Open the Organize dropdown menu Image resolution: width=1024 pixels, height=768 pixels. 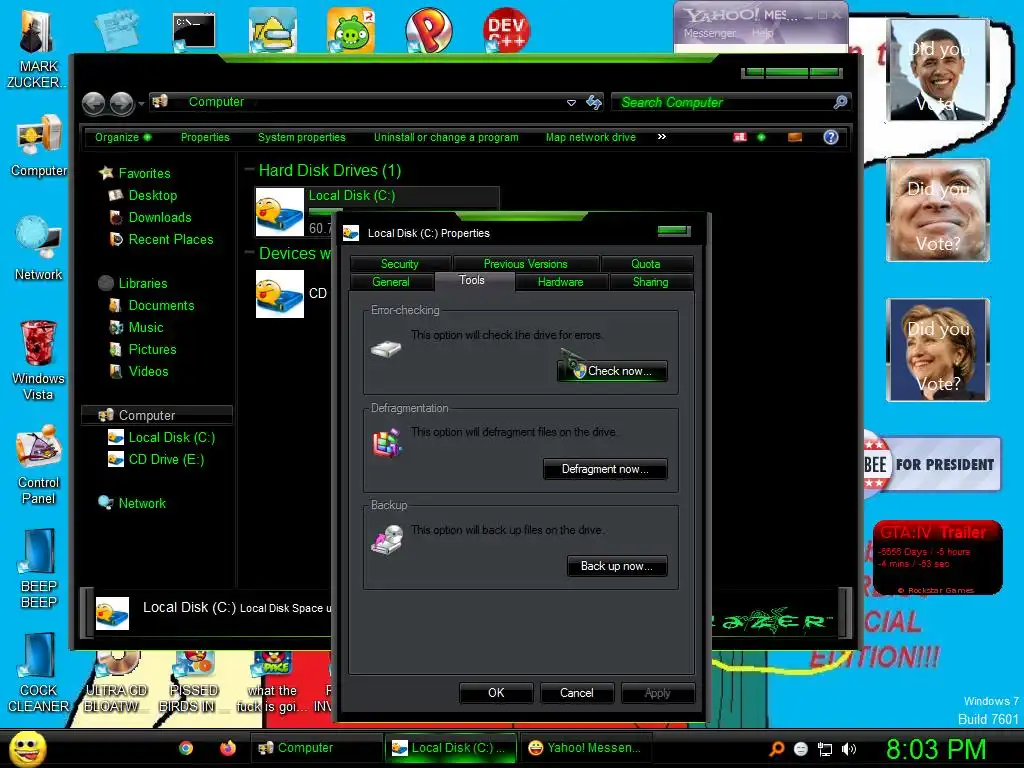click(x=123, y=137)
